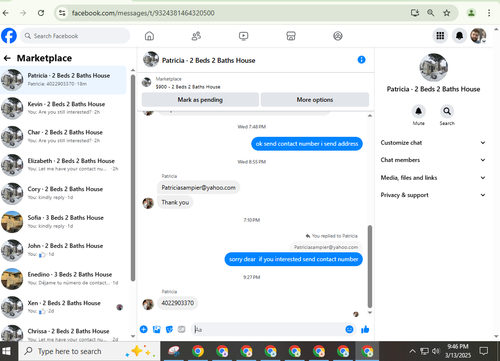This screenshot has height=361, width=500.
Task: Open more actions plus icon in composer
Action: (x=144, y=329)
